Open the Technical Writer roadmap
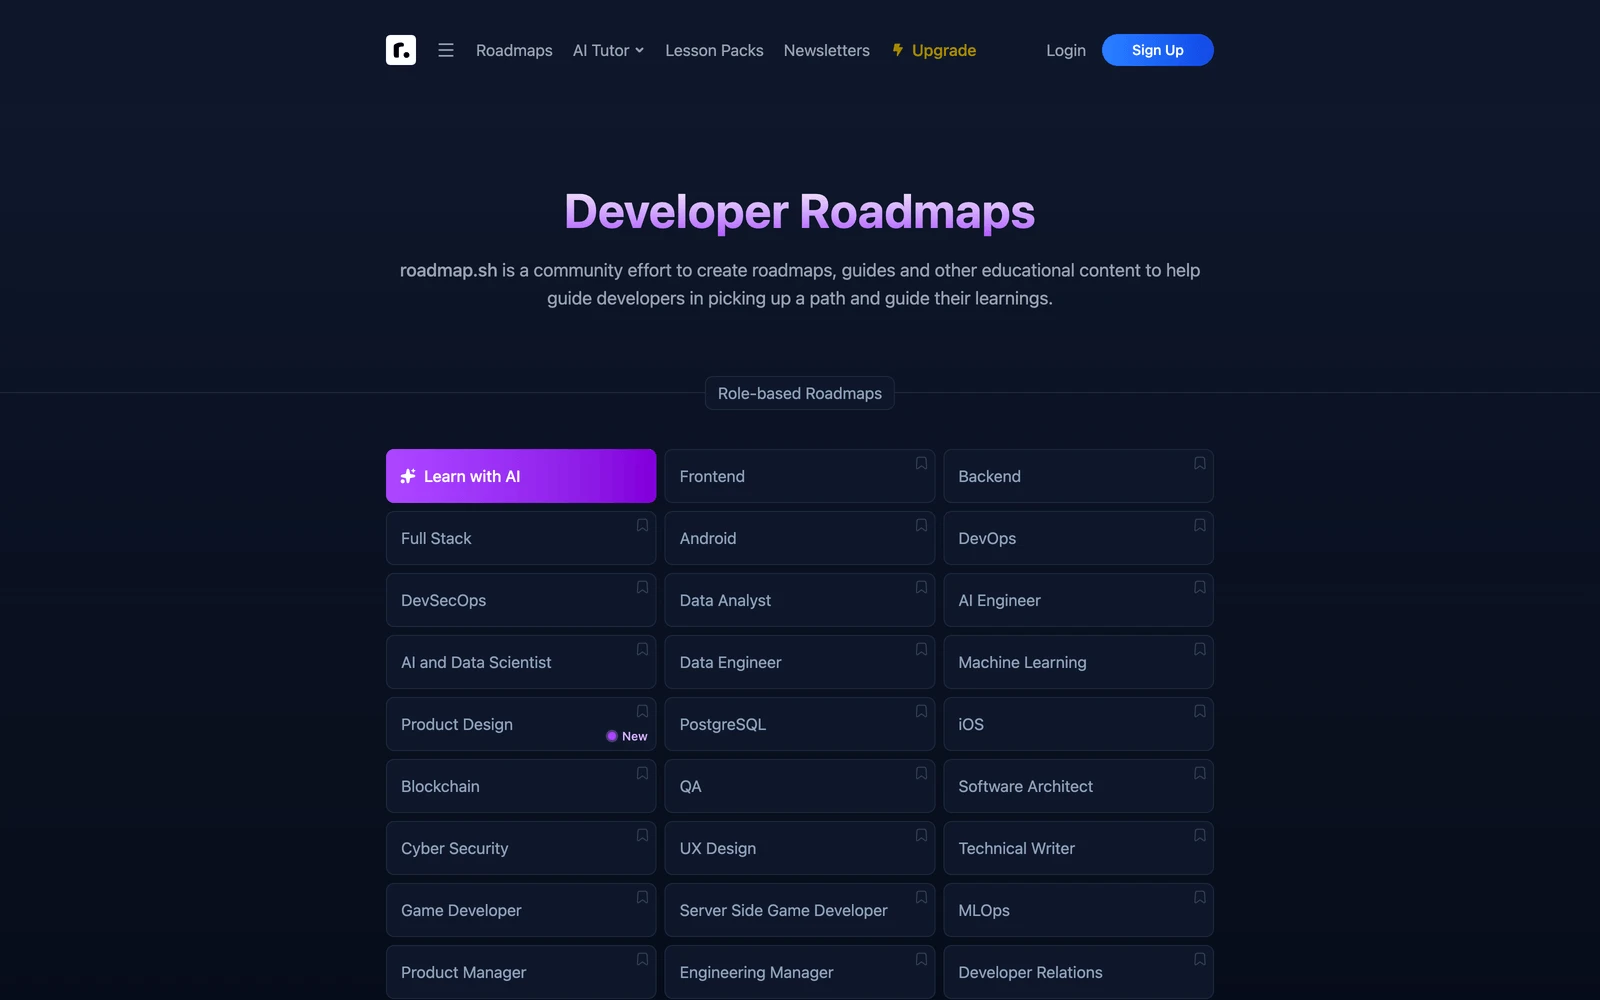The height and width of the screenshot is (1000, 1600). (1078, 848)
